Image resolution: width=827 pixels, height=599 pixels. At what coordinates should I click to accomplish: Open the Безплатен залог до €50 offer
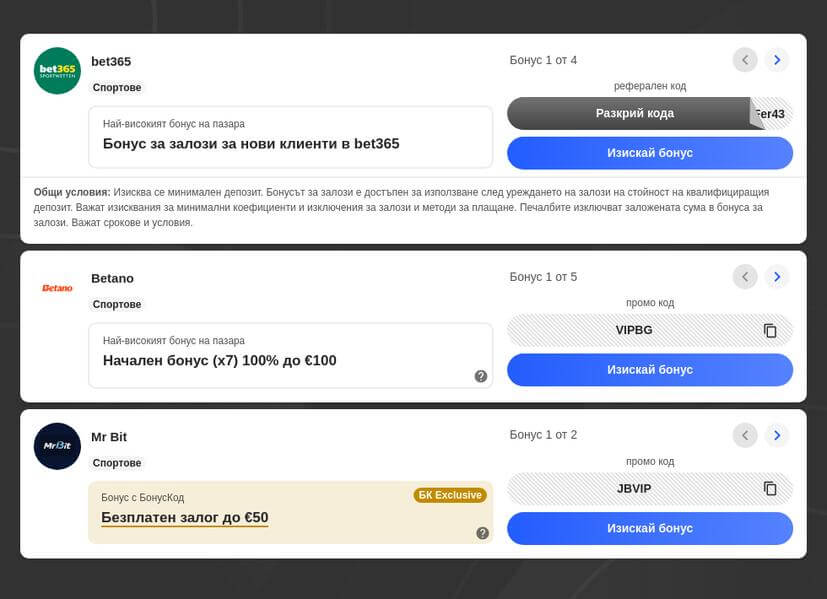185,518
